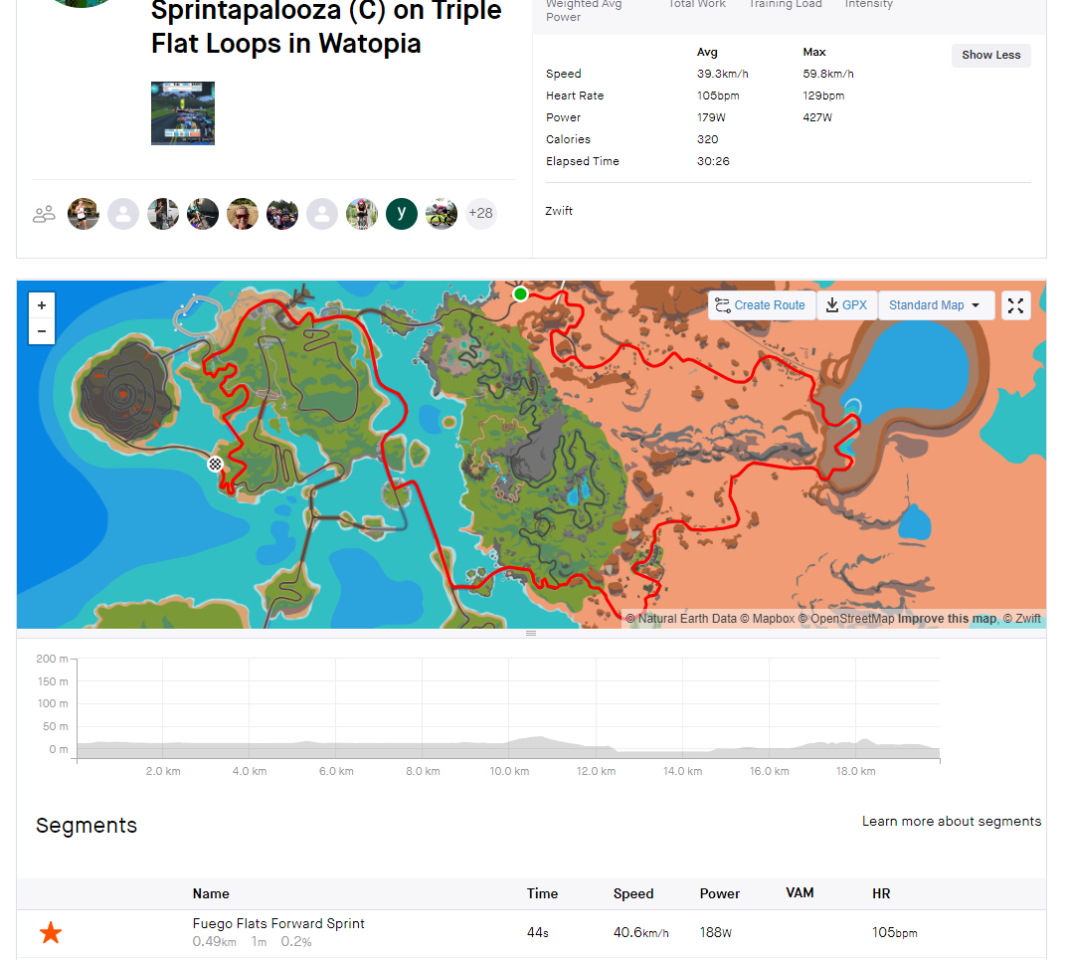The height and width of the screenshot is (960, 1068).
Task: Click the Improve this map link
Action: (x=946, y=618)
